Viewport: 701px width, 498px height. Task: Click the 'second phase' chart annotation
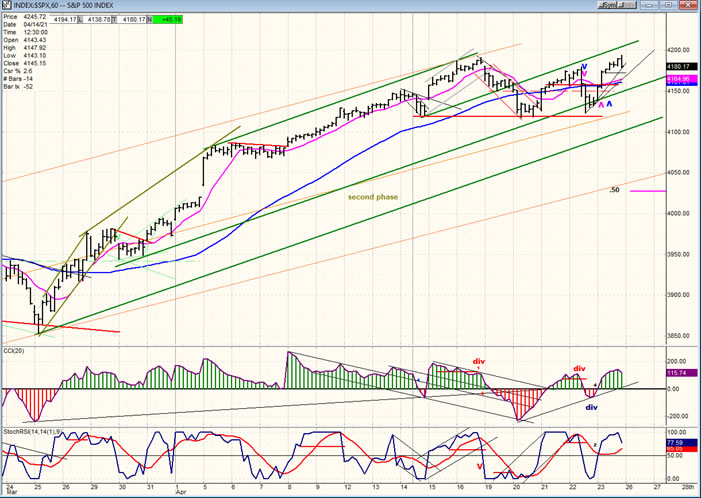[373, 197]
